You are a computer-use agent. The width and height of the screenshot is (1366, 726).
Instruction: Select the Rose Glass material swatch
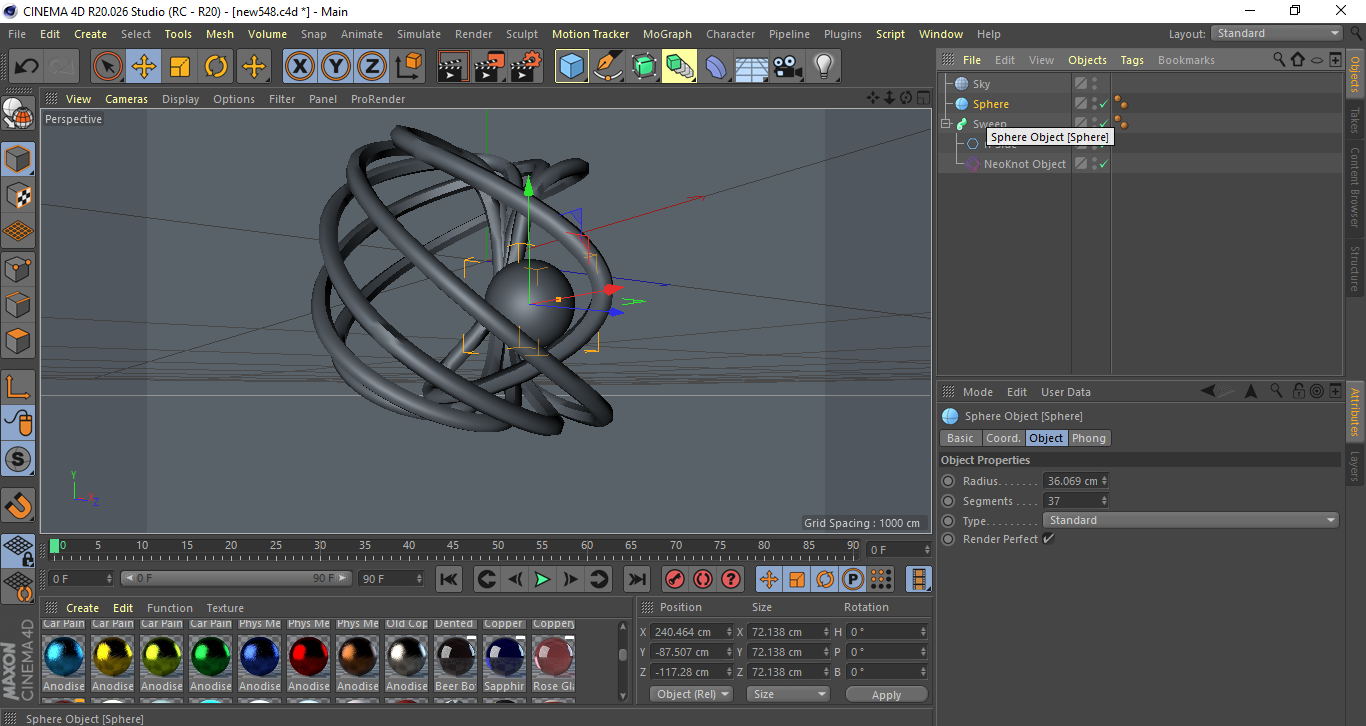point(553,657)
